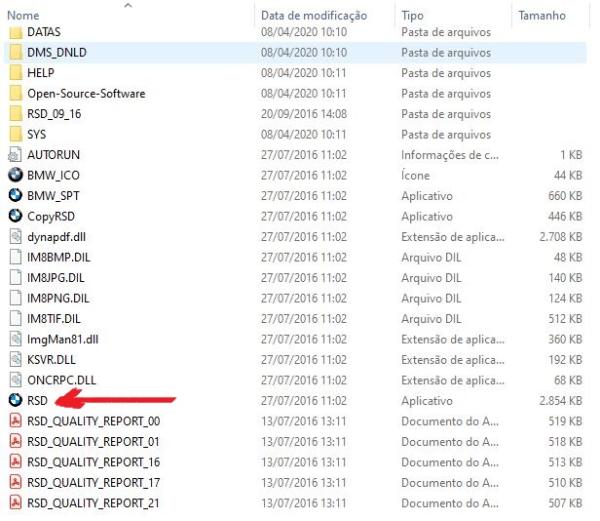The width and height of the screenshot is (600, 521).
Task: Click the RSD application BMW icon
Action: [15, 400]
